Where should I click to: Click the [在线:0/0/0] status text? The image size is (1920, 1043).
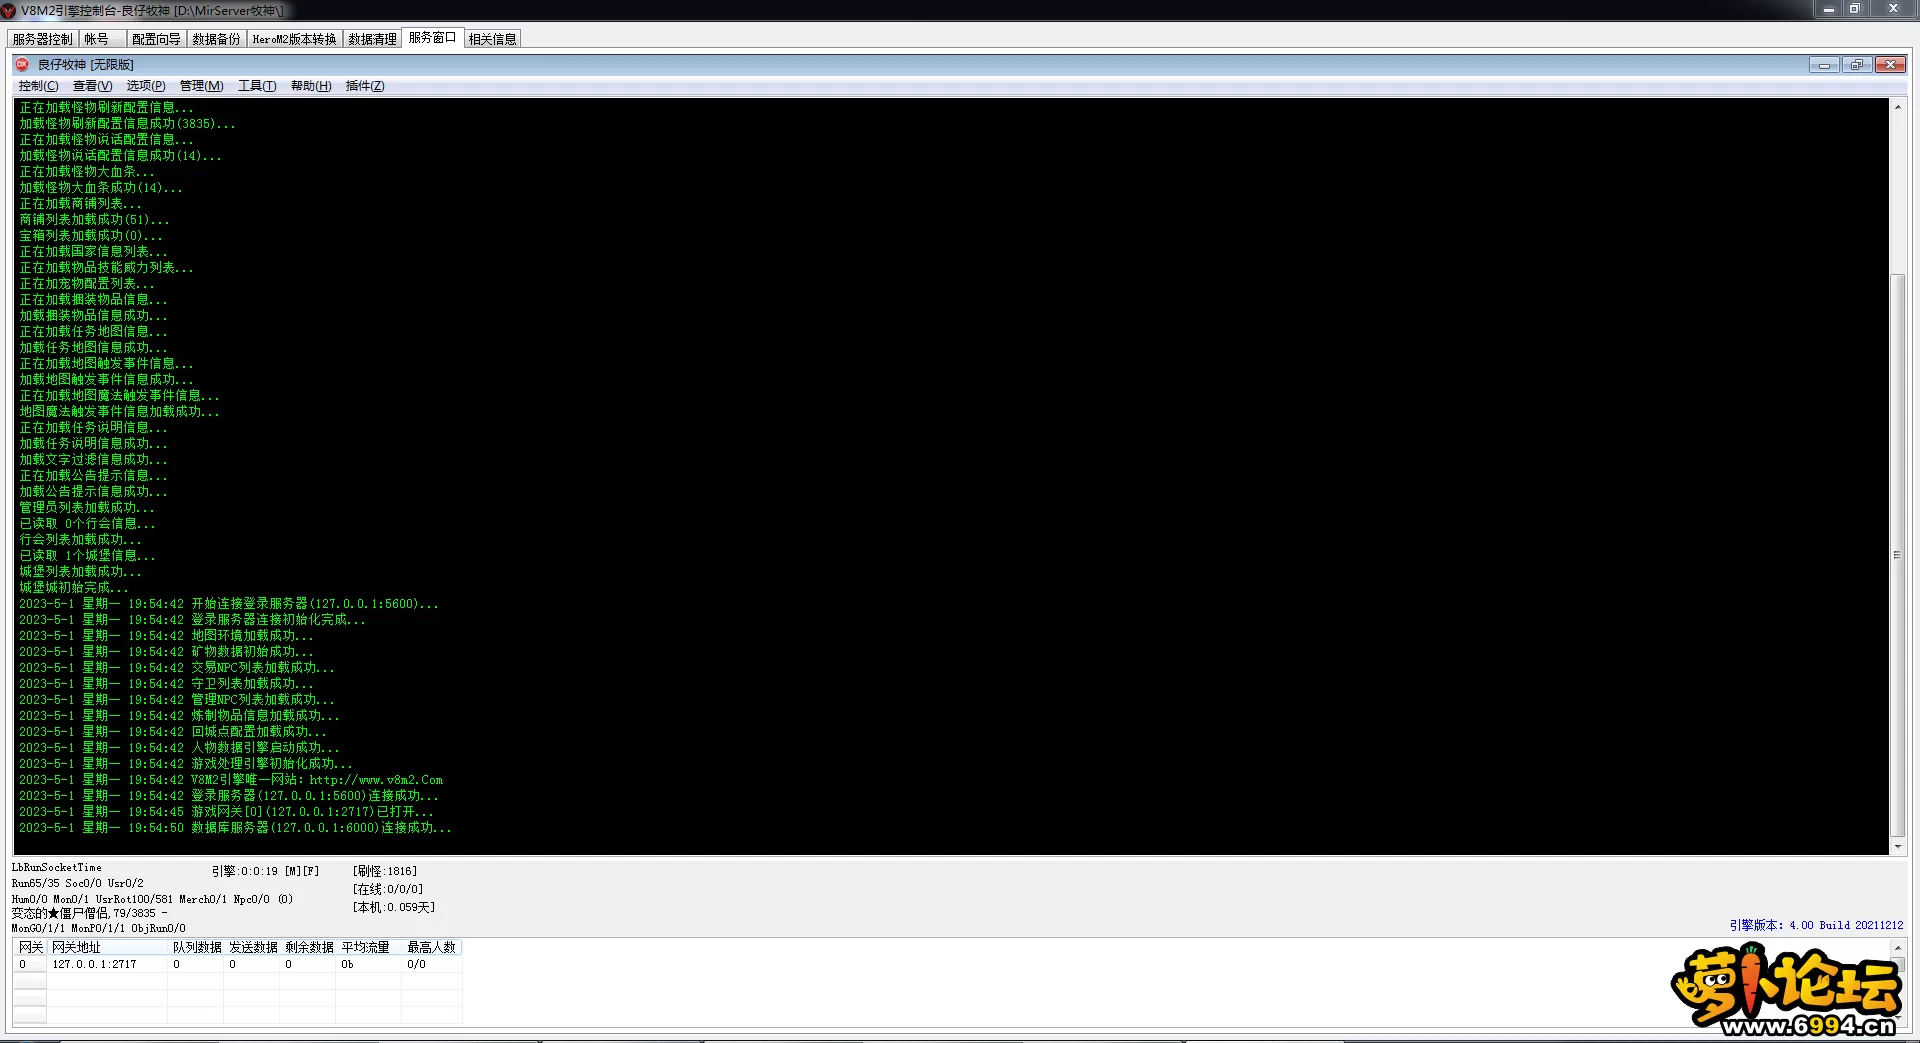click(387, 889)
